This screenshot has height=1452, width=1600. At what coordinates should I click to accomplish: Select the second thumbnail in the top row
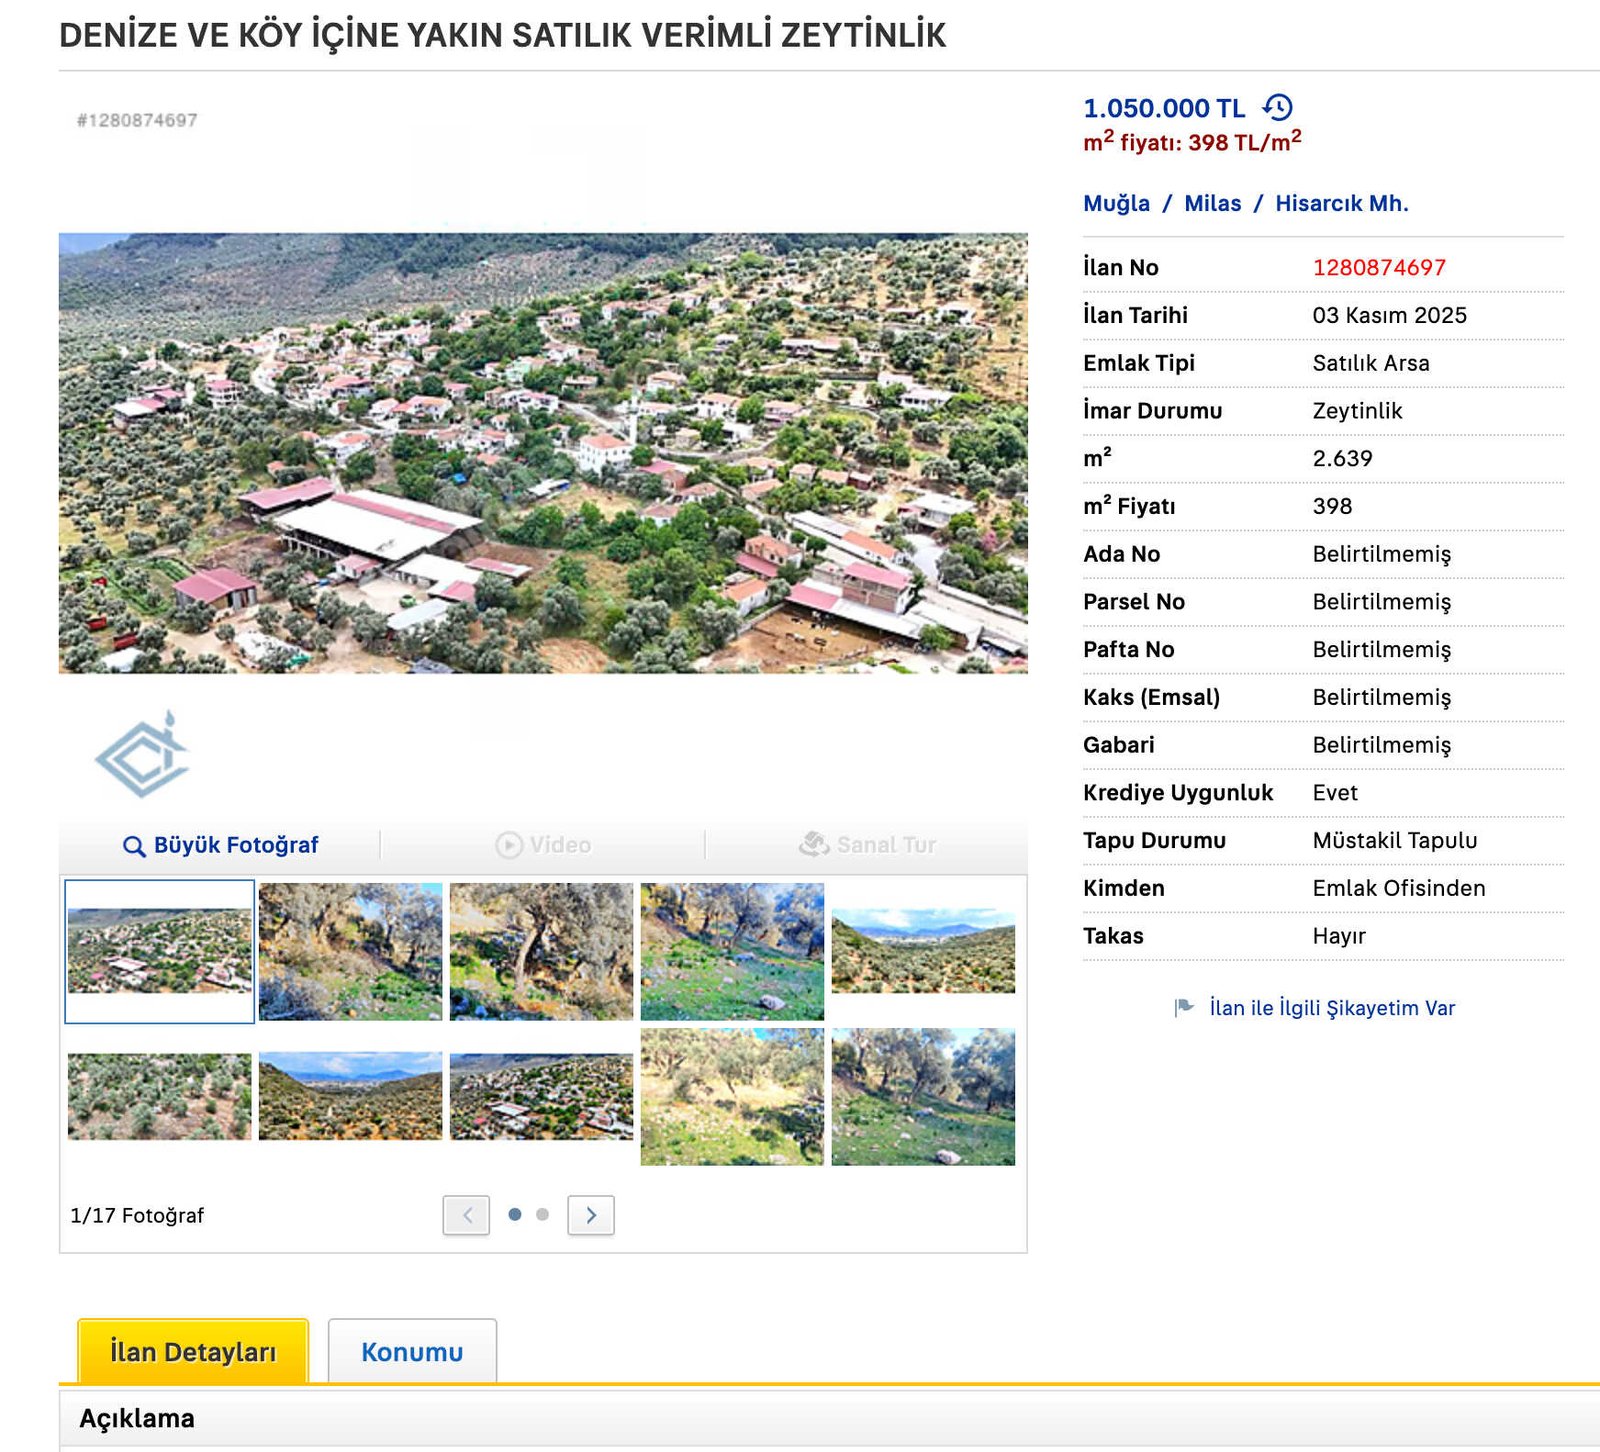pos(350,951)
